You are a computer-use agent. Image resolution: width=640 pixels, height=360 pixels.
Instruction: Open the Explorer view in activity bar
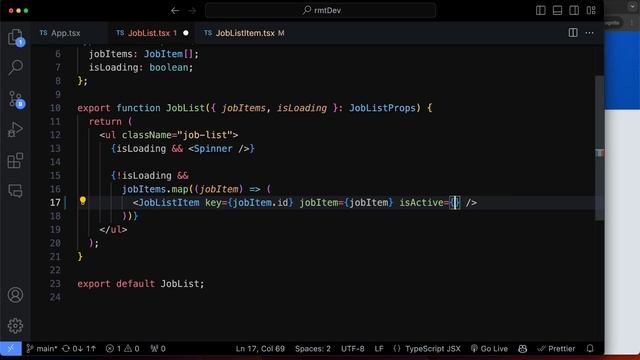[16, 37]
